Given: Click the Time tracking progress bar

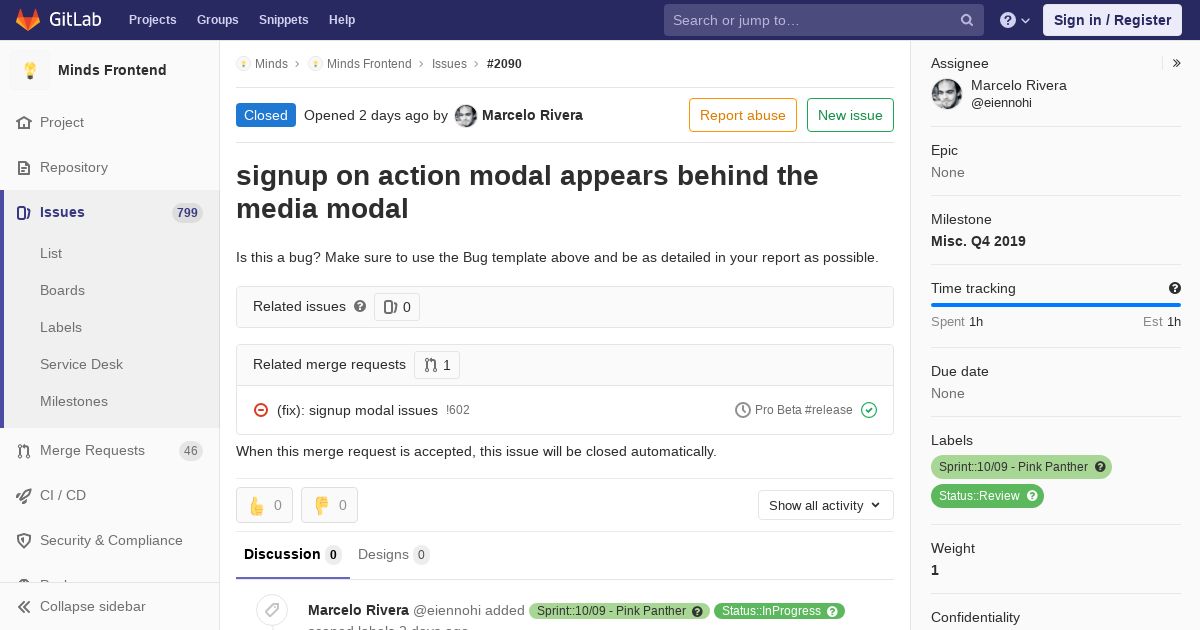Looking at the screenshot, I should [1056, 305].
